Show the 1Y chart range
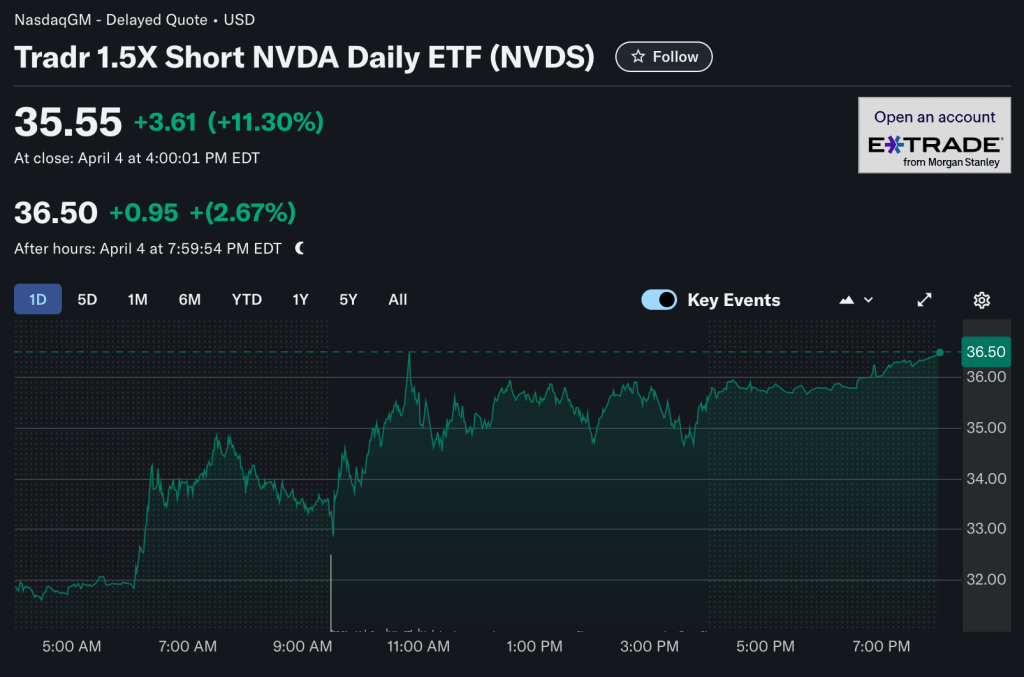 [x=300, y=299]
